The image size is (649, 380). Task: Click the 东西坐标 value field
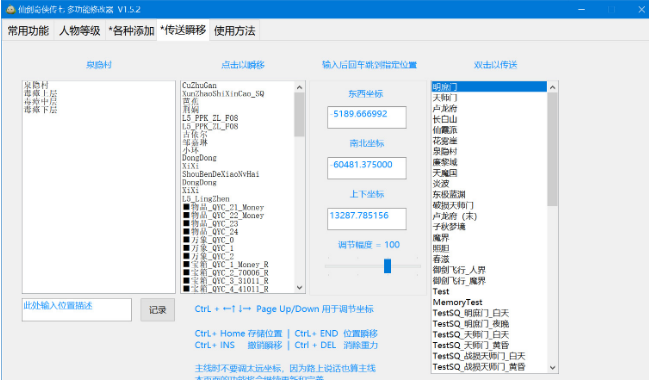pyautogui.click(x=367, y=117)
